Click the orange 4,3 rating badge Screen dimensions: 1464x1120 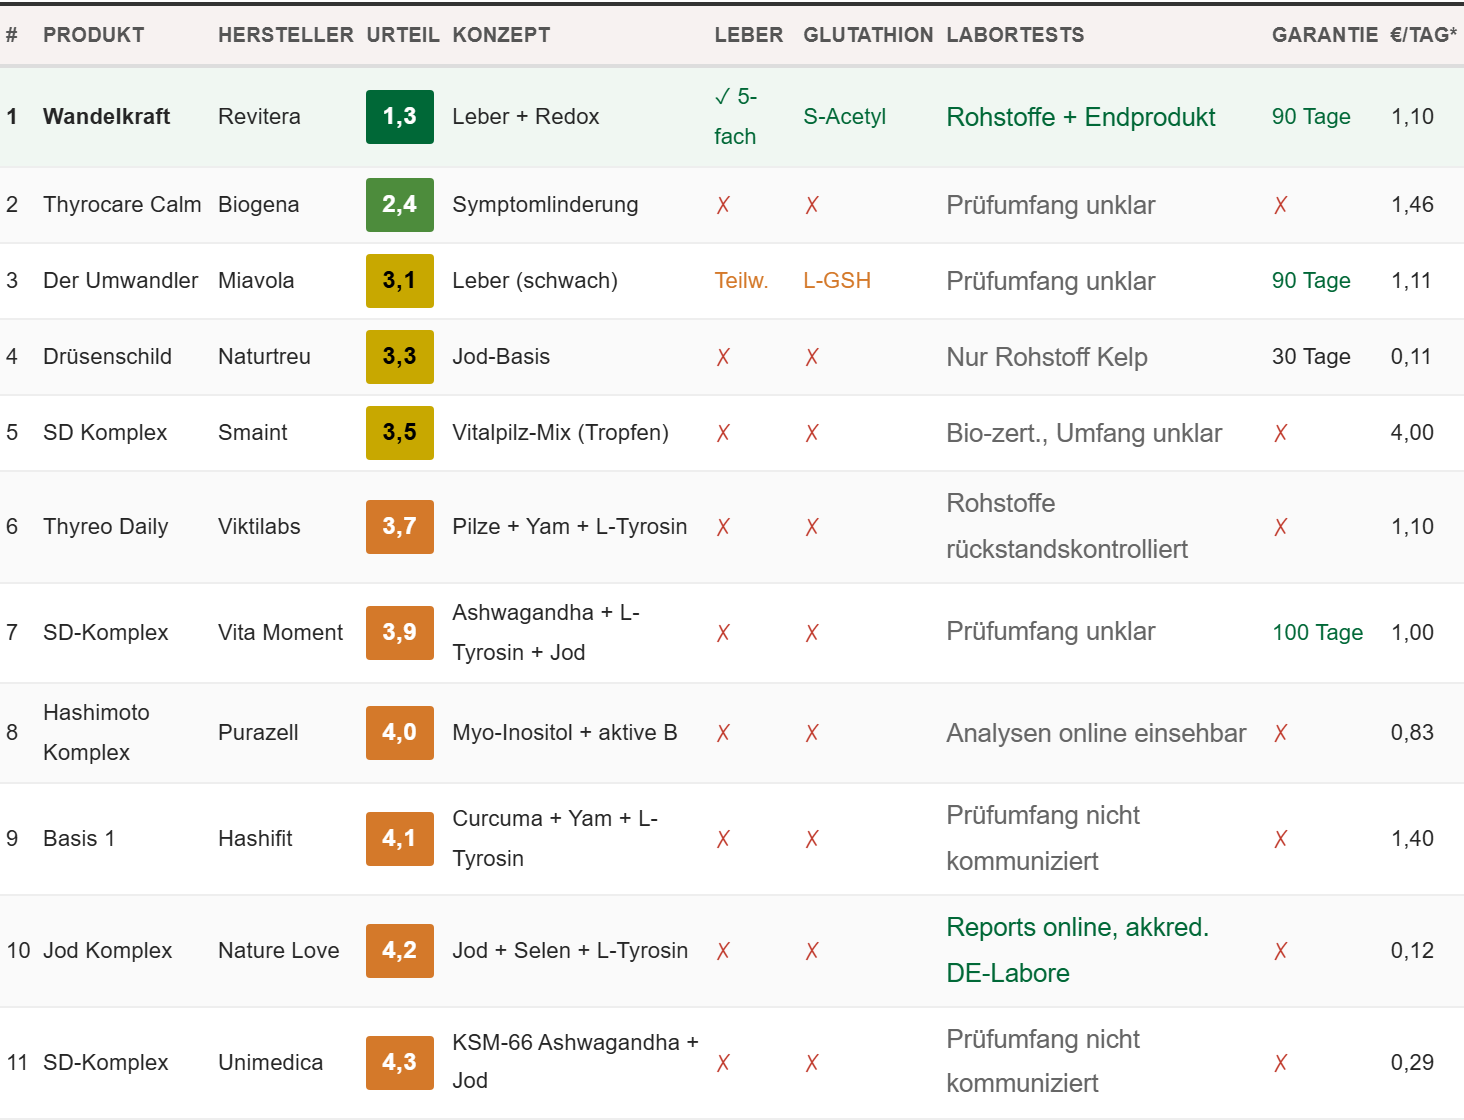pos(400,1063)
